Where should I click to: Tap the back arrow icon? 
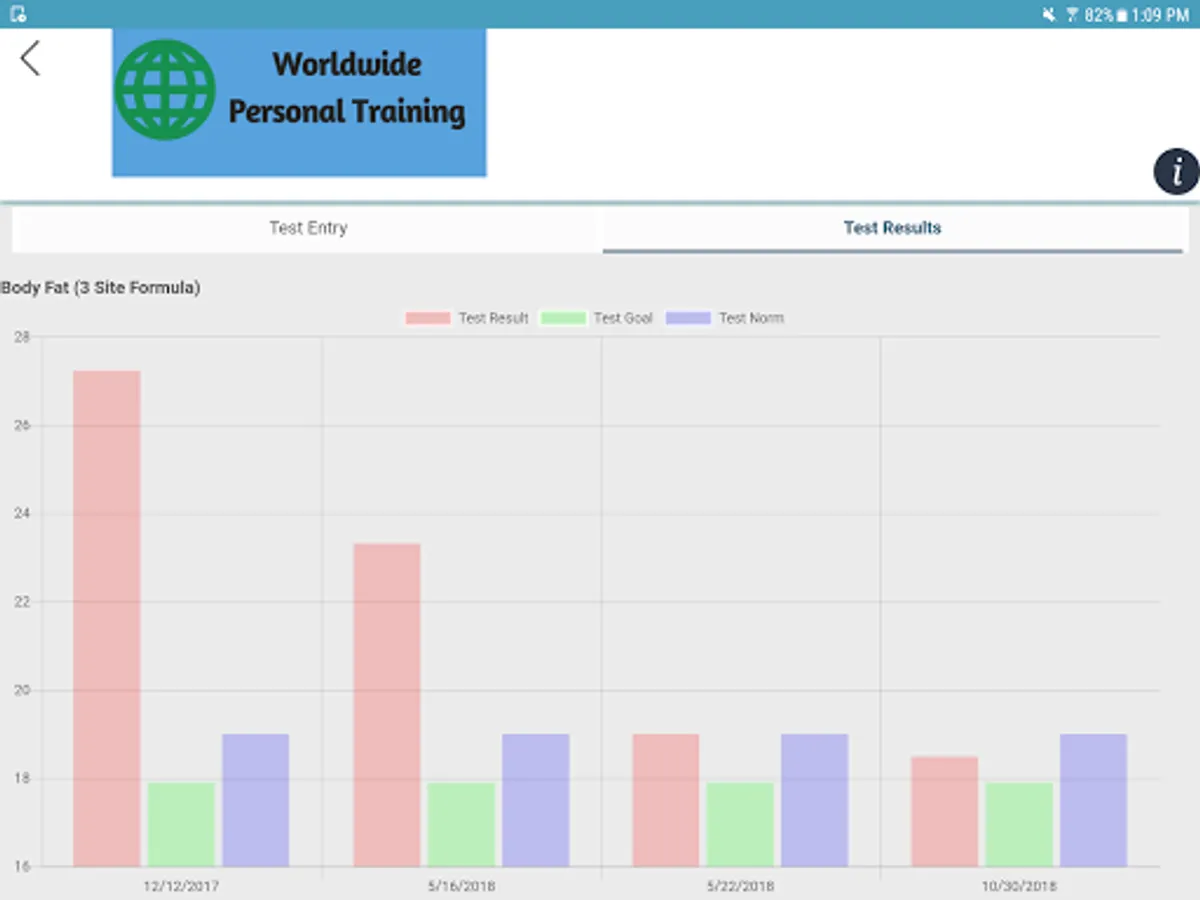pyautogui.click(x=30, y=58)
